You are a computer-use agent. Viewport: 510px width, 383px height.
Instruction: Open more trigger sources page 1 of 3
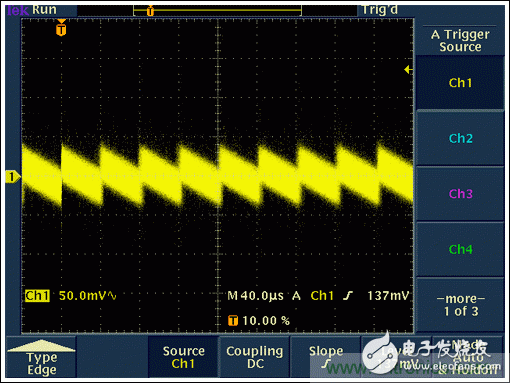460,305
